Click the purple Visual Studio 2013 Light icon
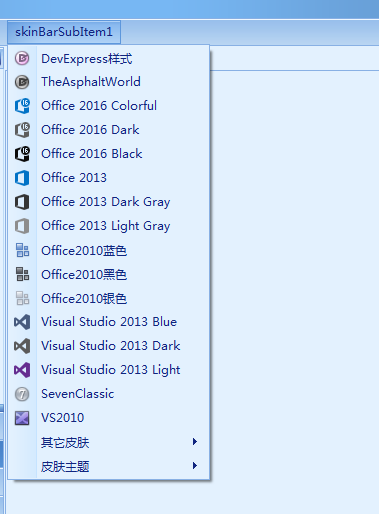 click(x=22, y=370)
